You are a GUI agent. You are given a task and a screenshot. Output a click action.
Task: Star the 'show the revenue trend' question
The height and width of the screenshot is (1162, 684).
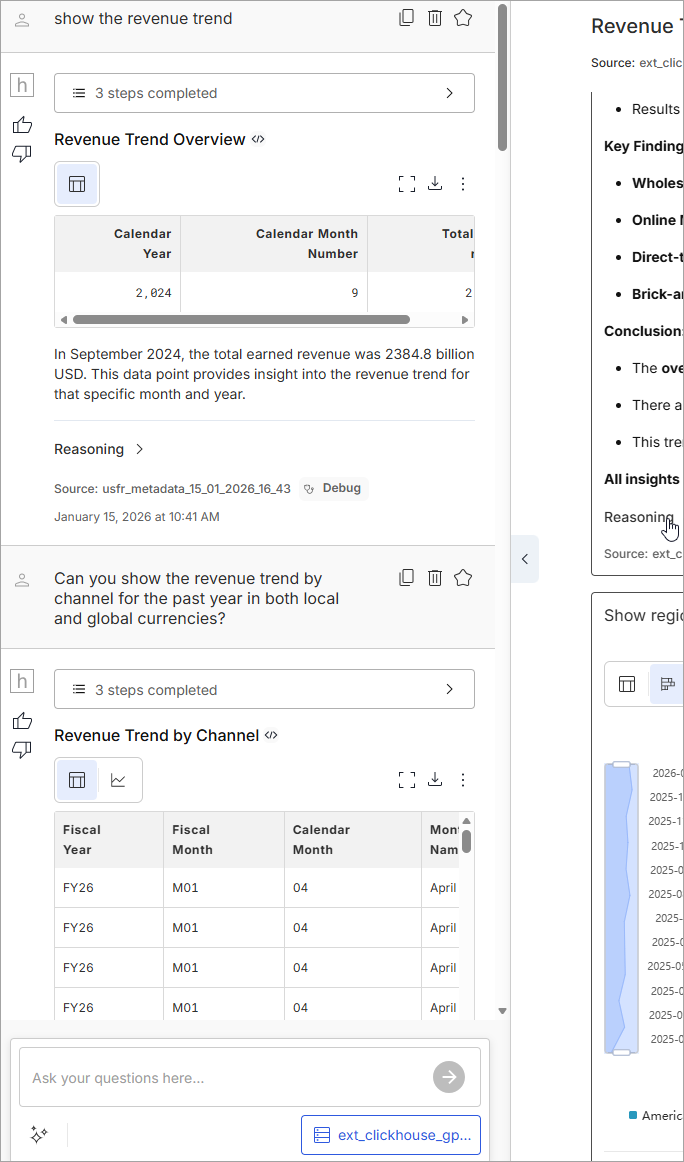tap(463, 18)
